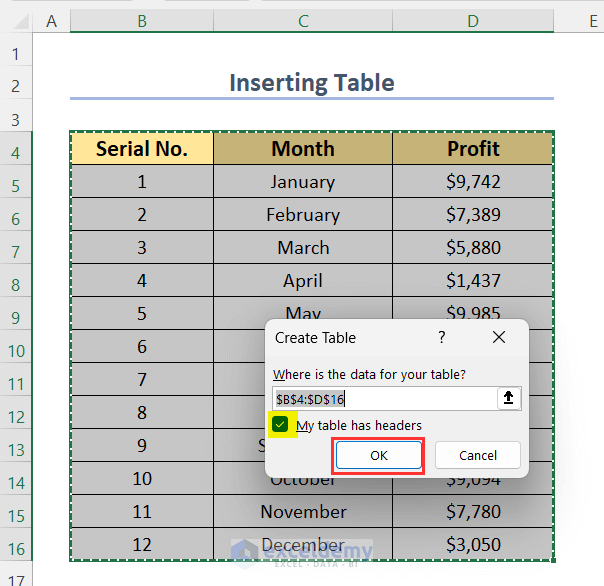
Task: Click the 'Month' header cell
Action: 303,149
